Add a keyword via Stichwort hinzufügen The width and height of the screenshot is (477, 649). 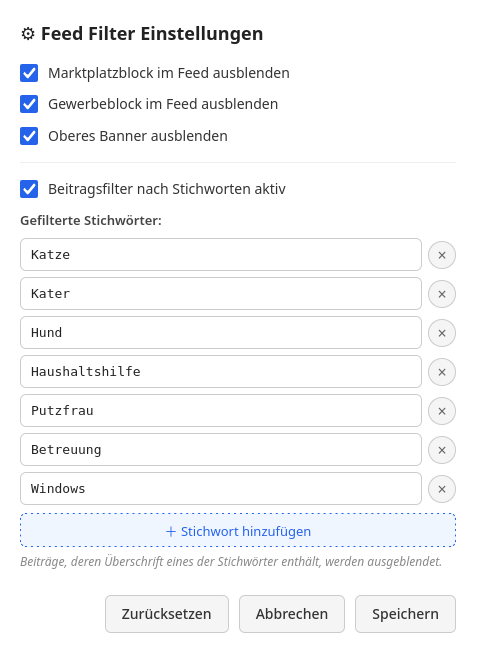click(x=238, y=530)
